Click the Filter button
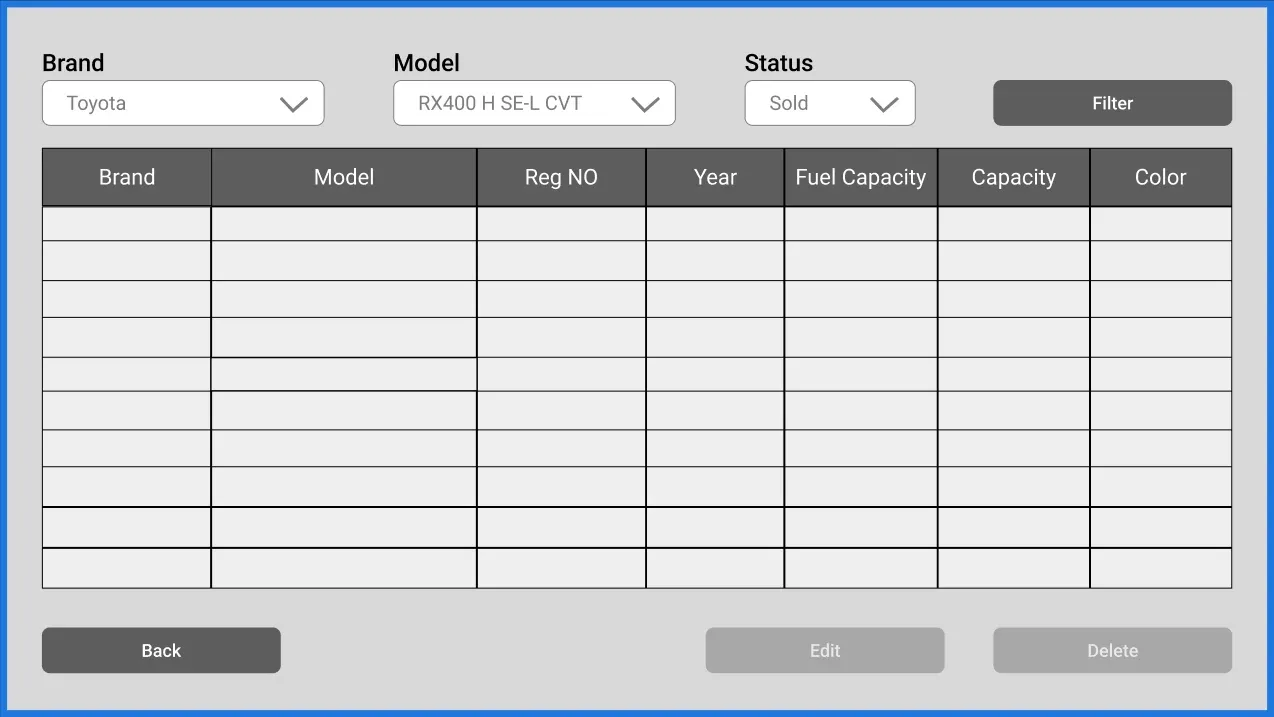Viewport: 1274px width, 717px height. (1112, 103)
